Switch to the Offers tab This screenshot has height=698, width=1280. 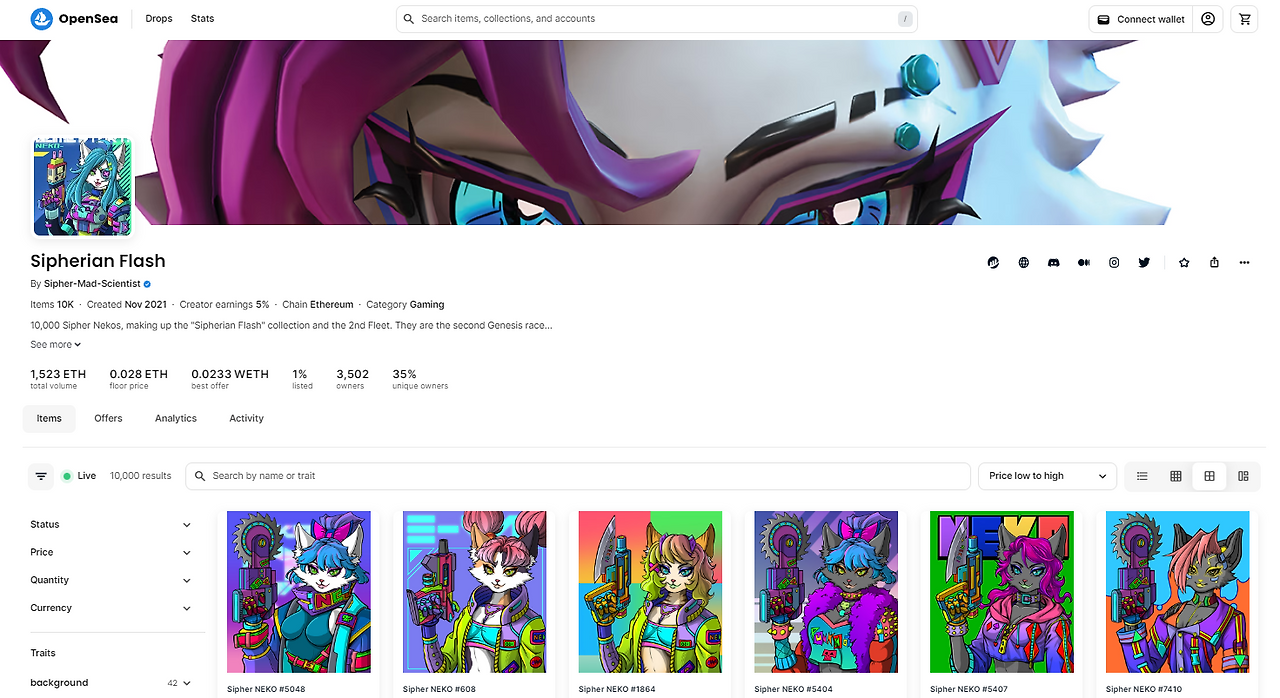(108, 418)
